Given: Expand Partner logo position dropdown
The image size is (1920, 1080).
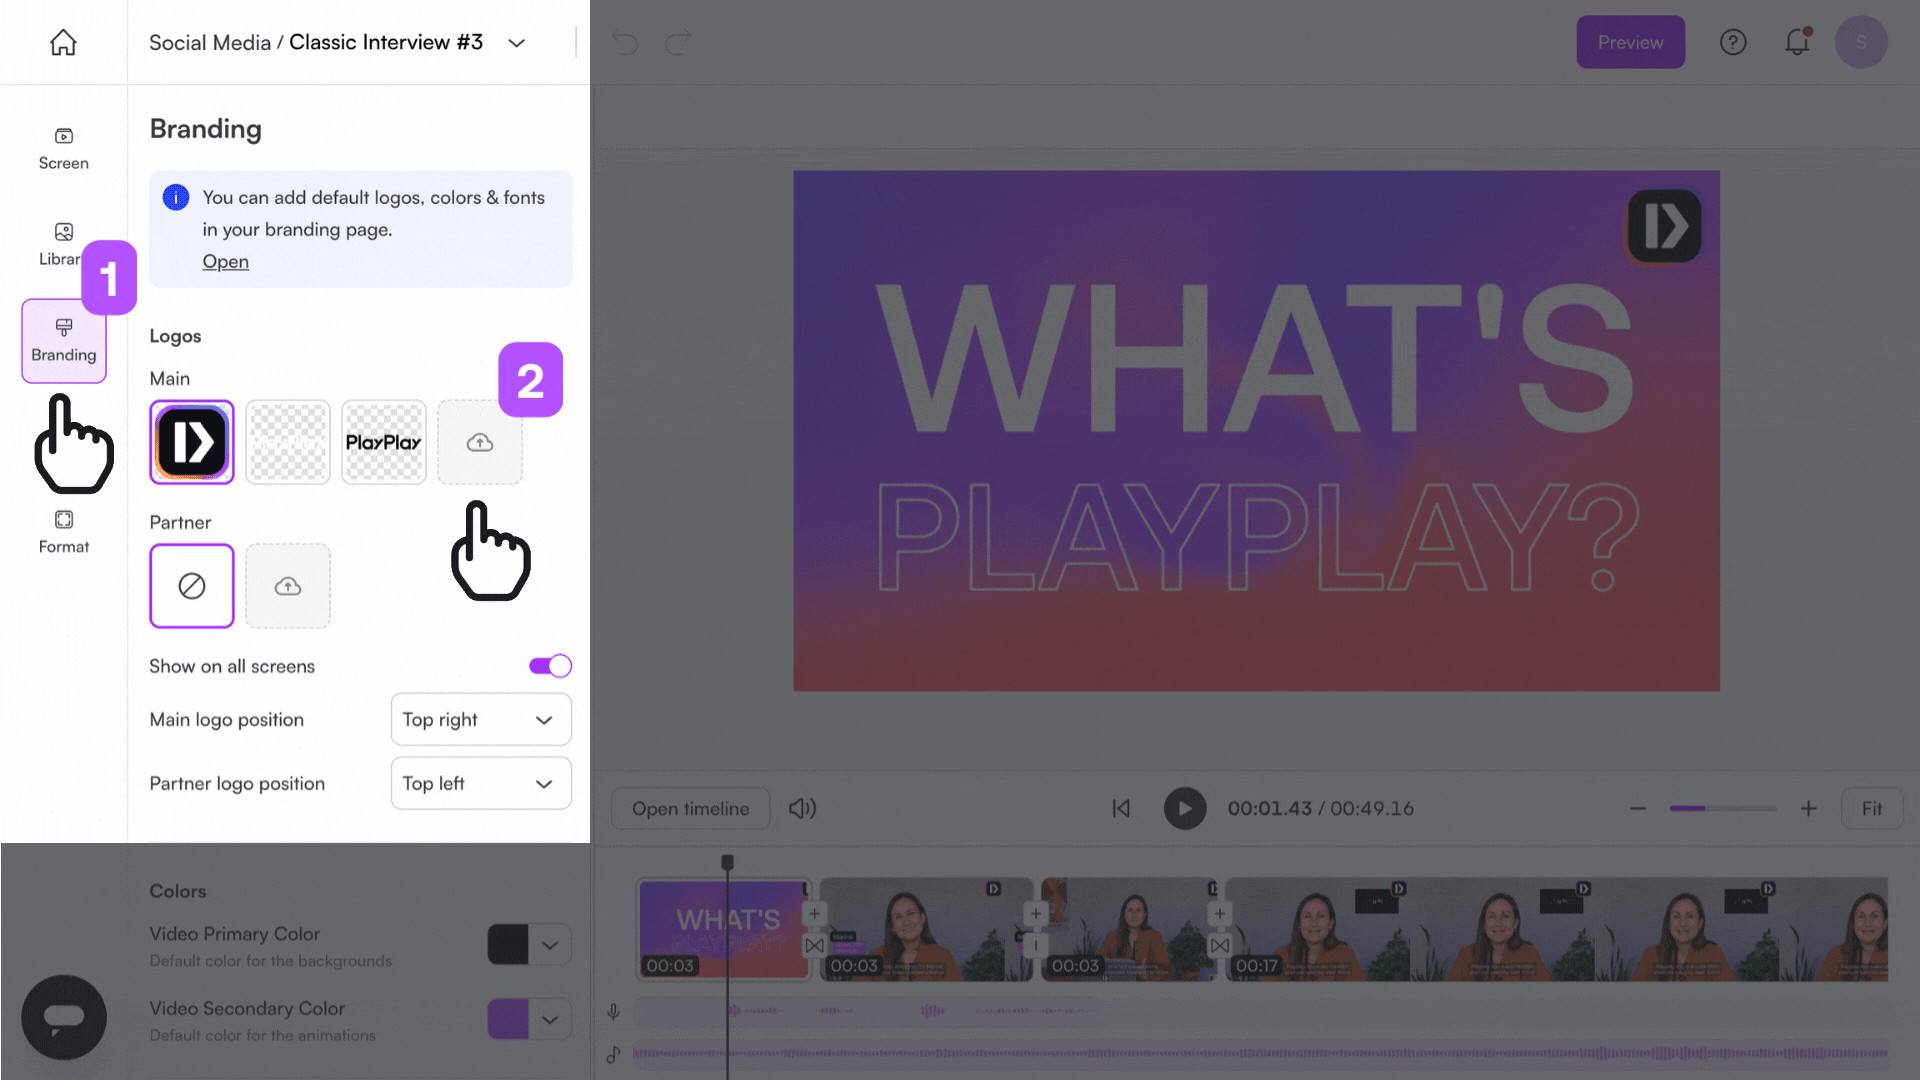Looking at the screenshot, I should pyautogui.click(x=481, y=784).
